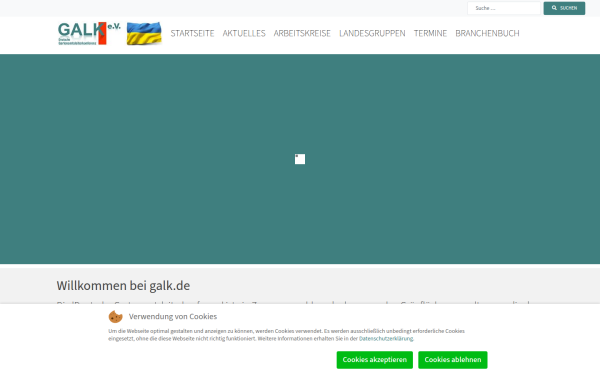Open the Branchenbuch menu item
600x375 pixels.
point(488,33)
